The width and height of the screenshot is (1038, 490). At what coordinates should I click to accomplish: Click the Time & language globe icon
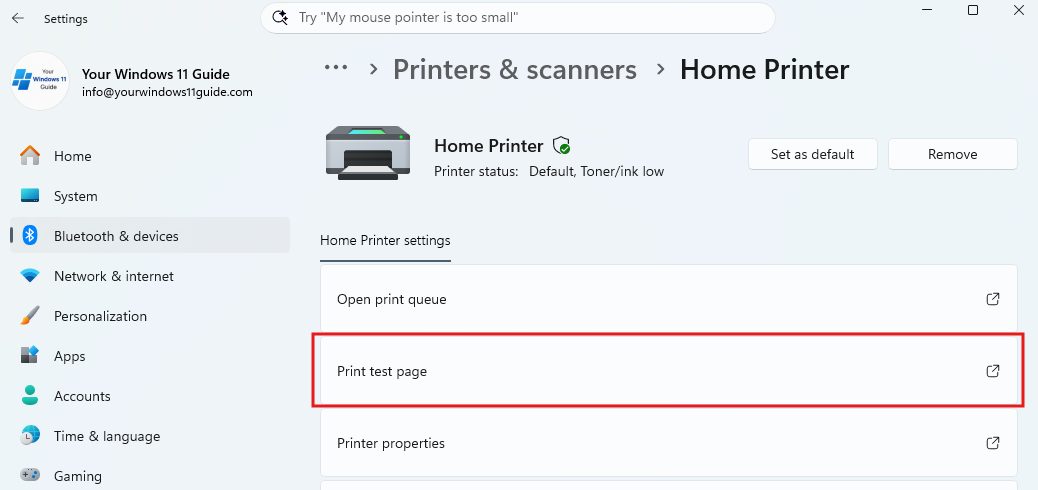[x=30, y=436]
